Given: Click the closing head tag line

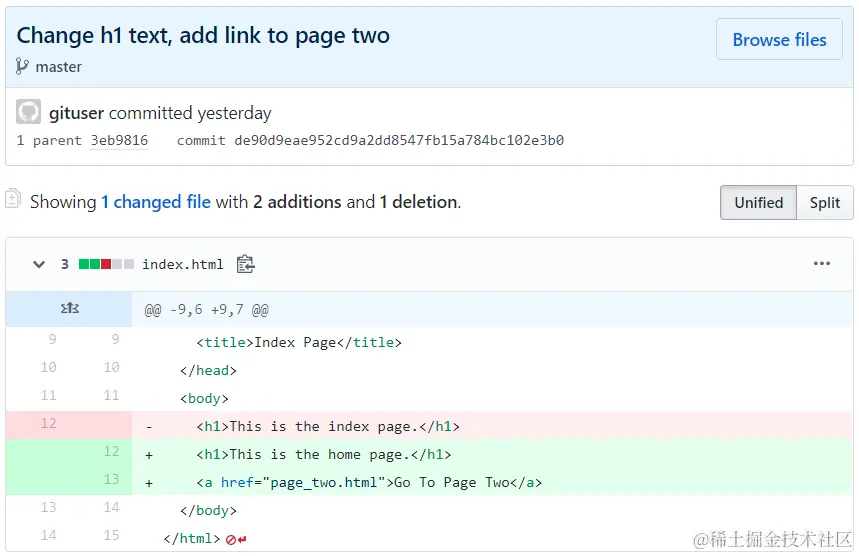Looking at the screenshot, I should 208,370.
